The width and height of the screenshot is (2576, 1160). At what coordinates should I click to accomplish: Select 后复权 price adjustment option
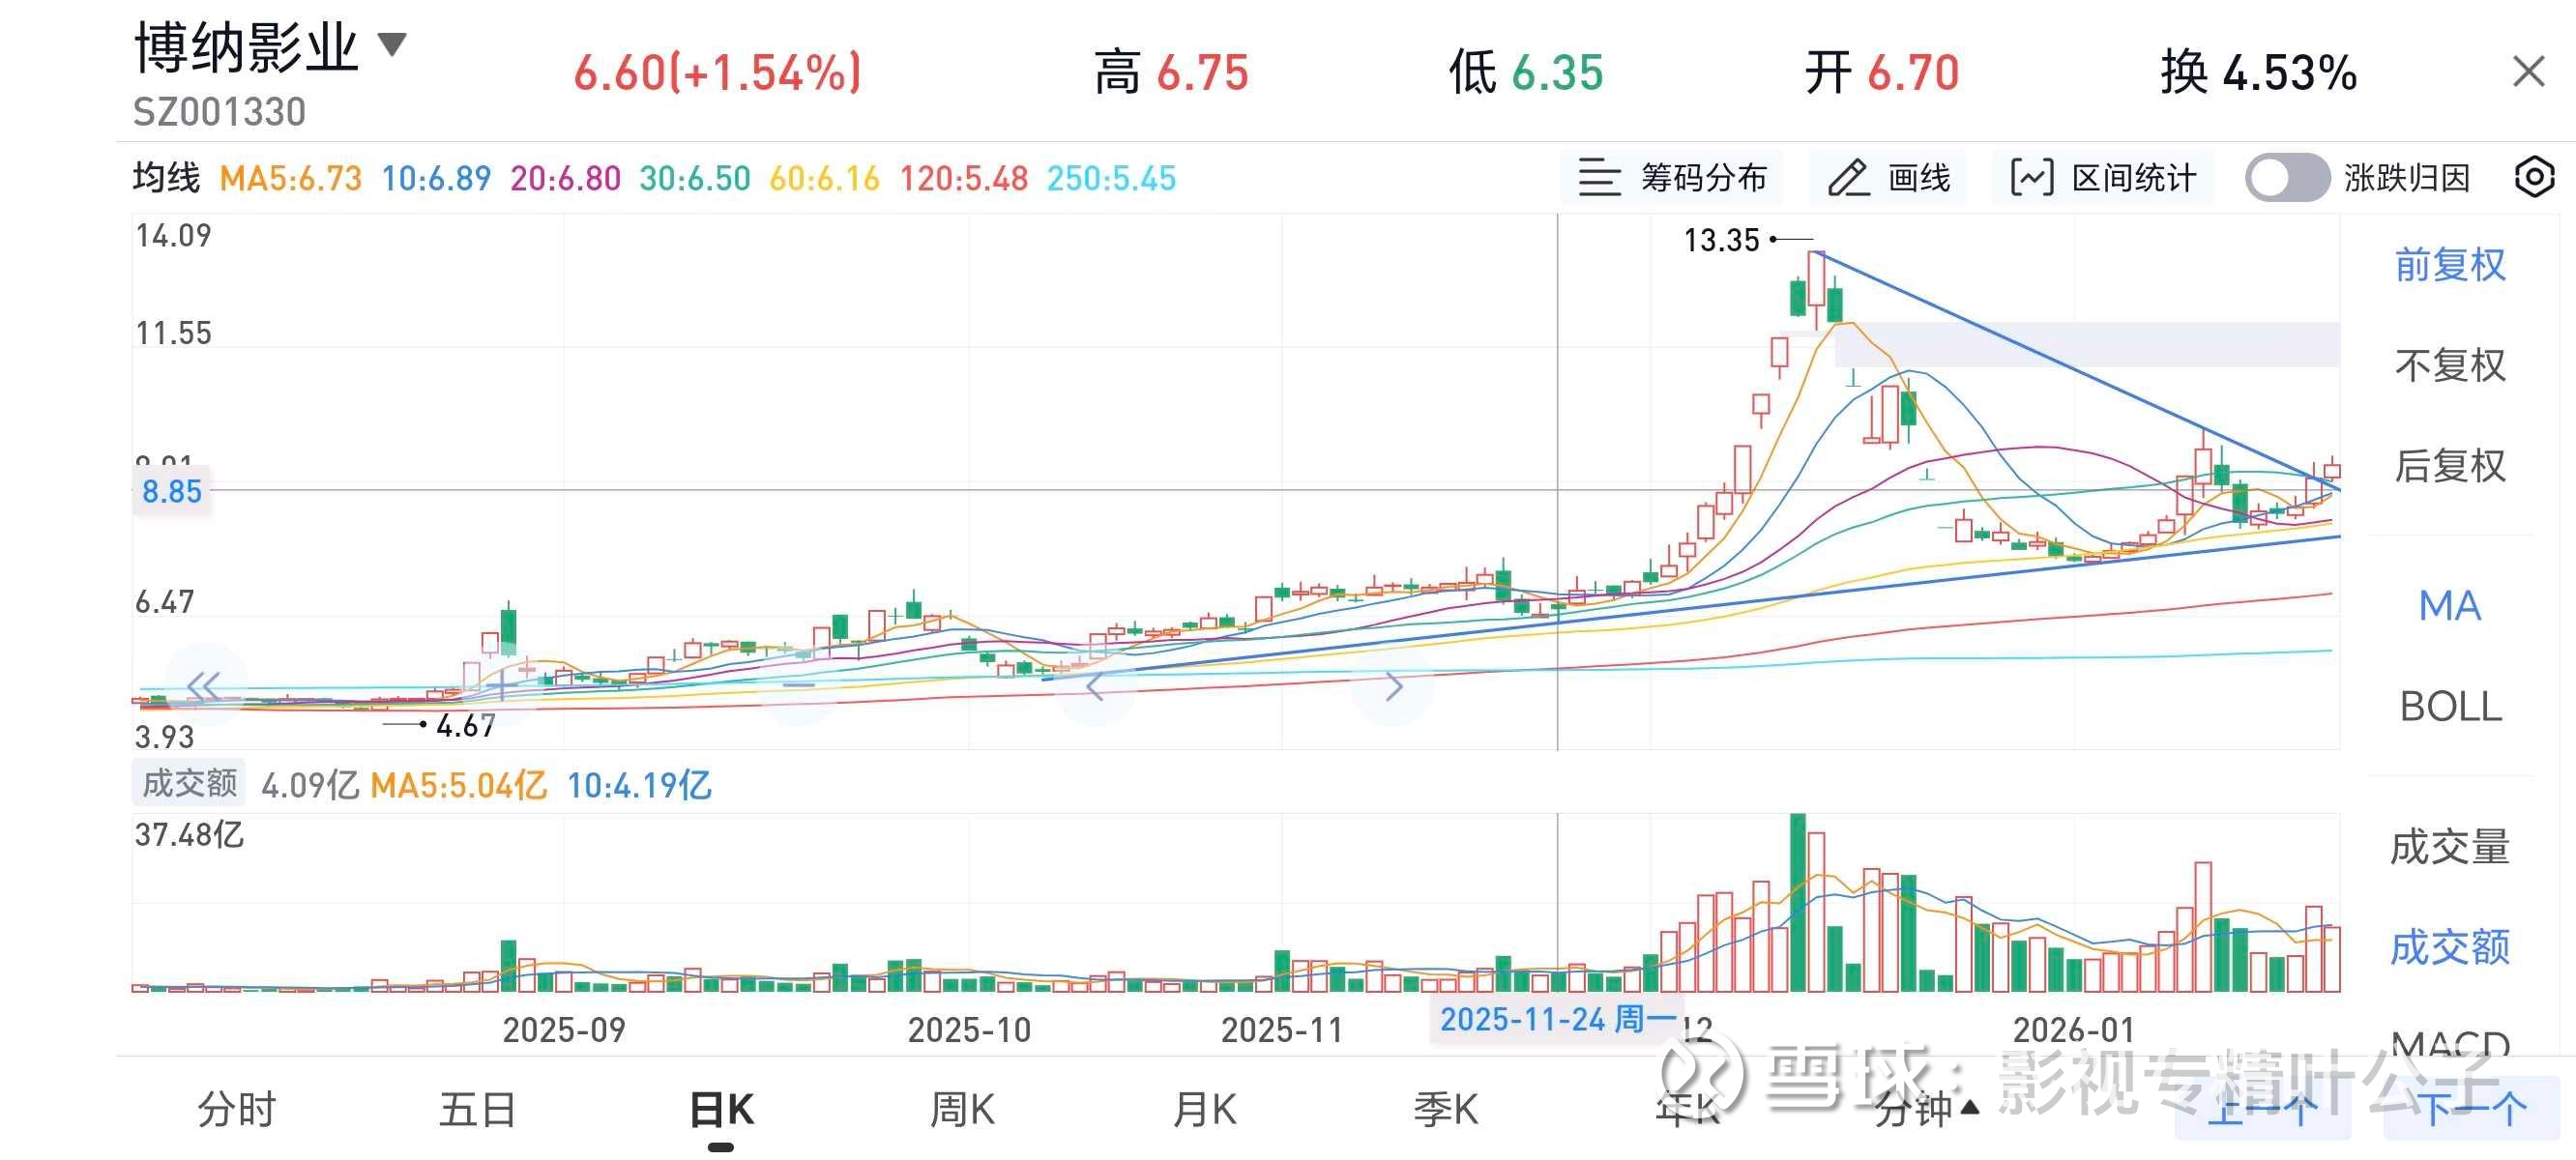coord(2449,466)
